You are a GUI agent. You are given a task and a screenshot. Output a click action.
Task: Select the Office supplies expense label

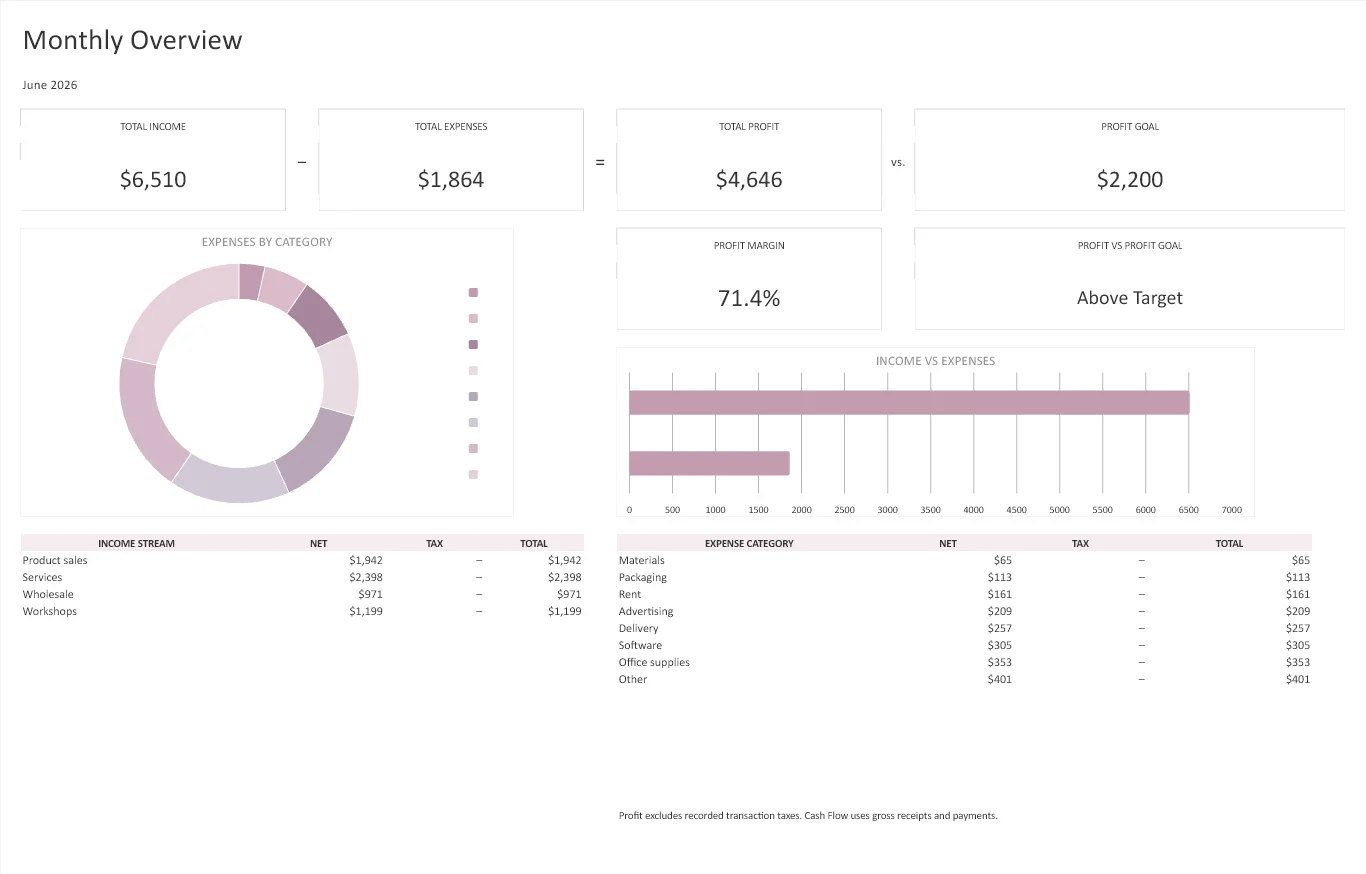[654, 662]
